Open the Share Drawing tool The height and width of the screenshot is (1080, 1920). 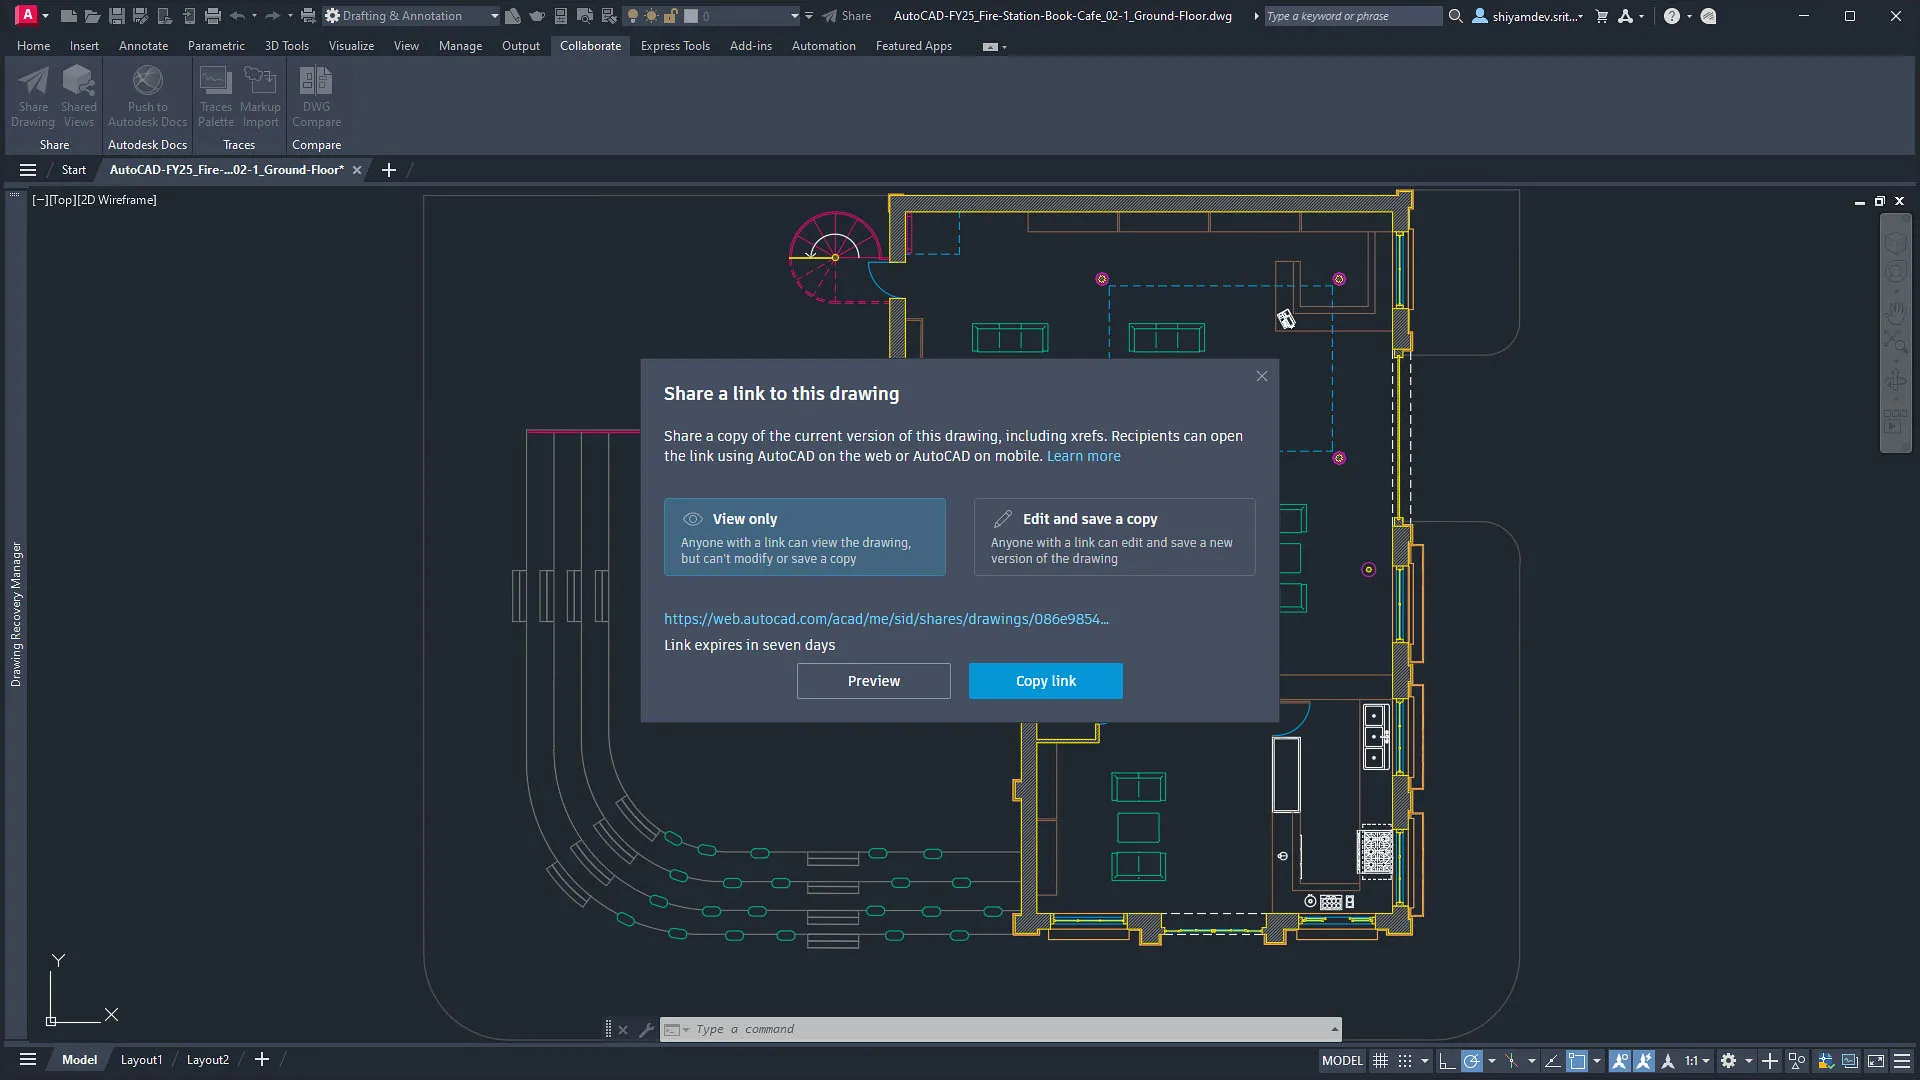[x=33, y=95]
